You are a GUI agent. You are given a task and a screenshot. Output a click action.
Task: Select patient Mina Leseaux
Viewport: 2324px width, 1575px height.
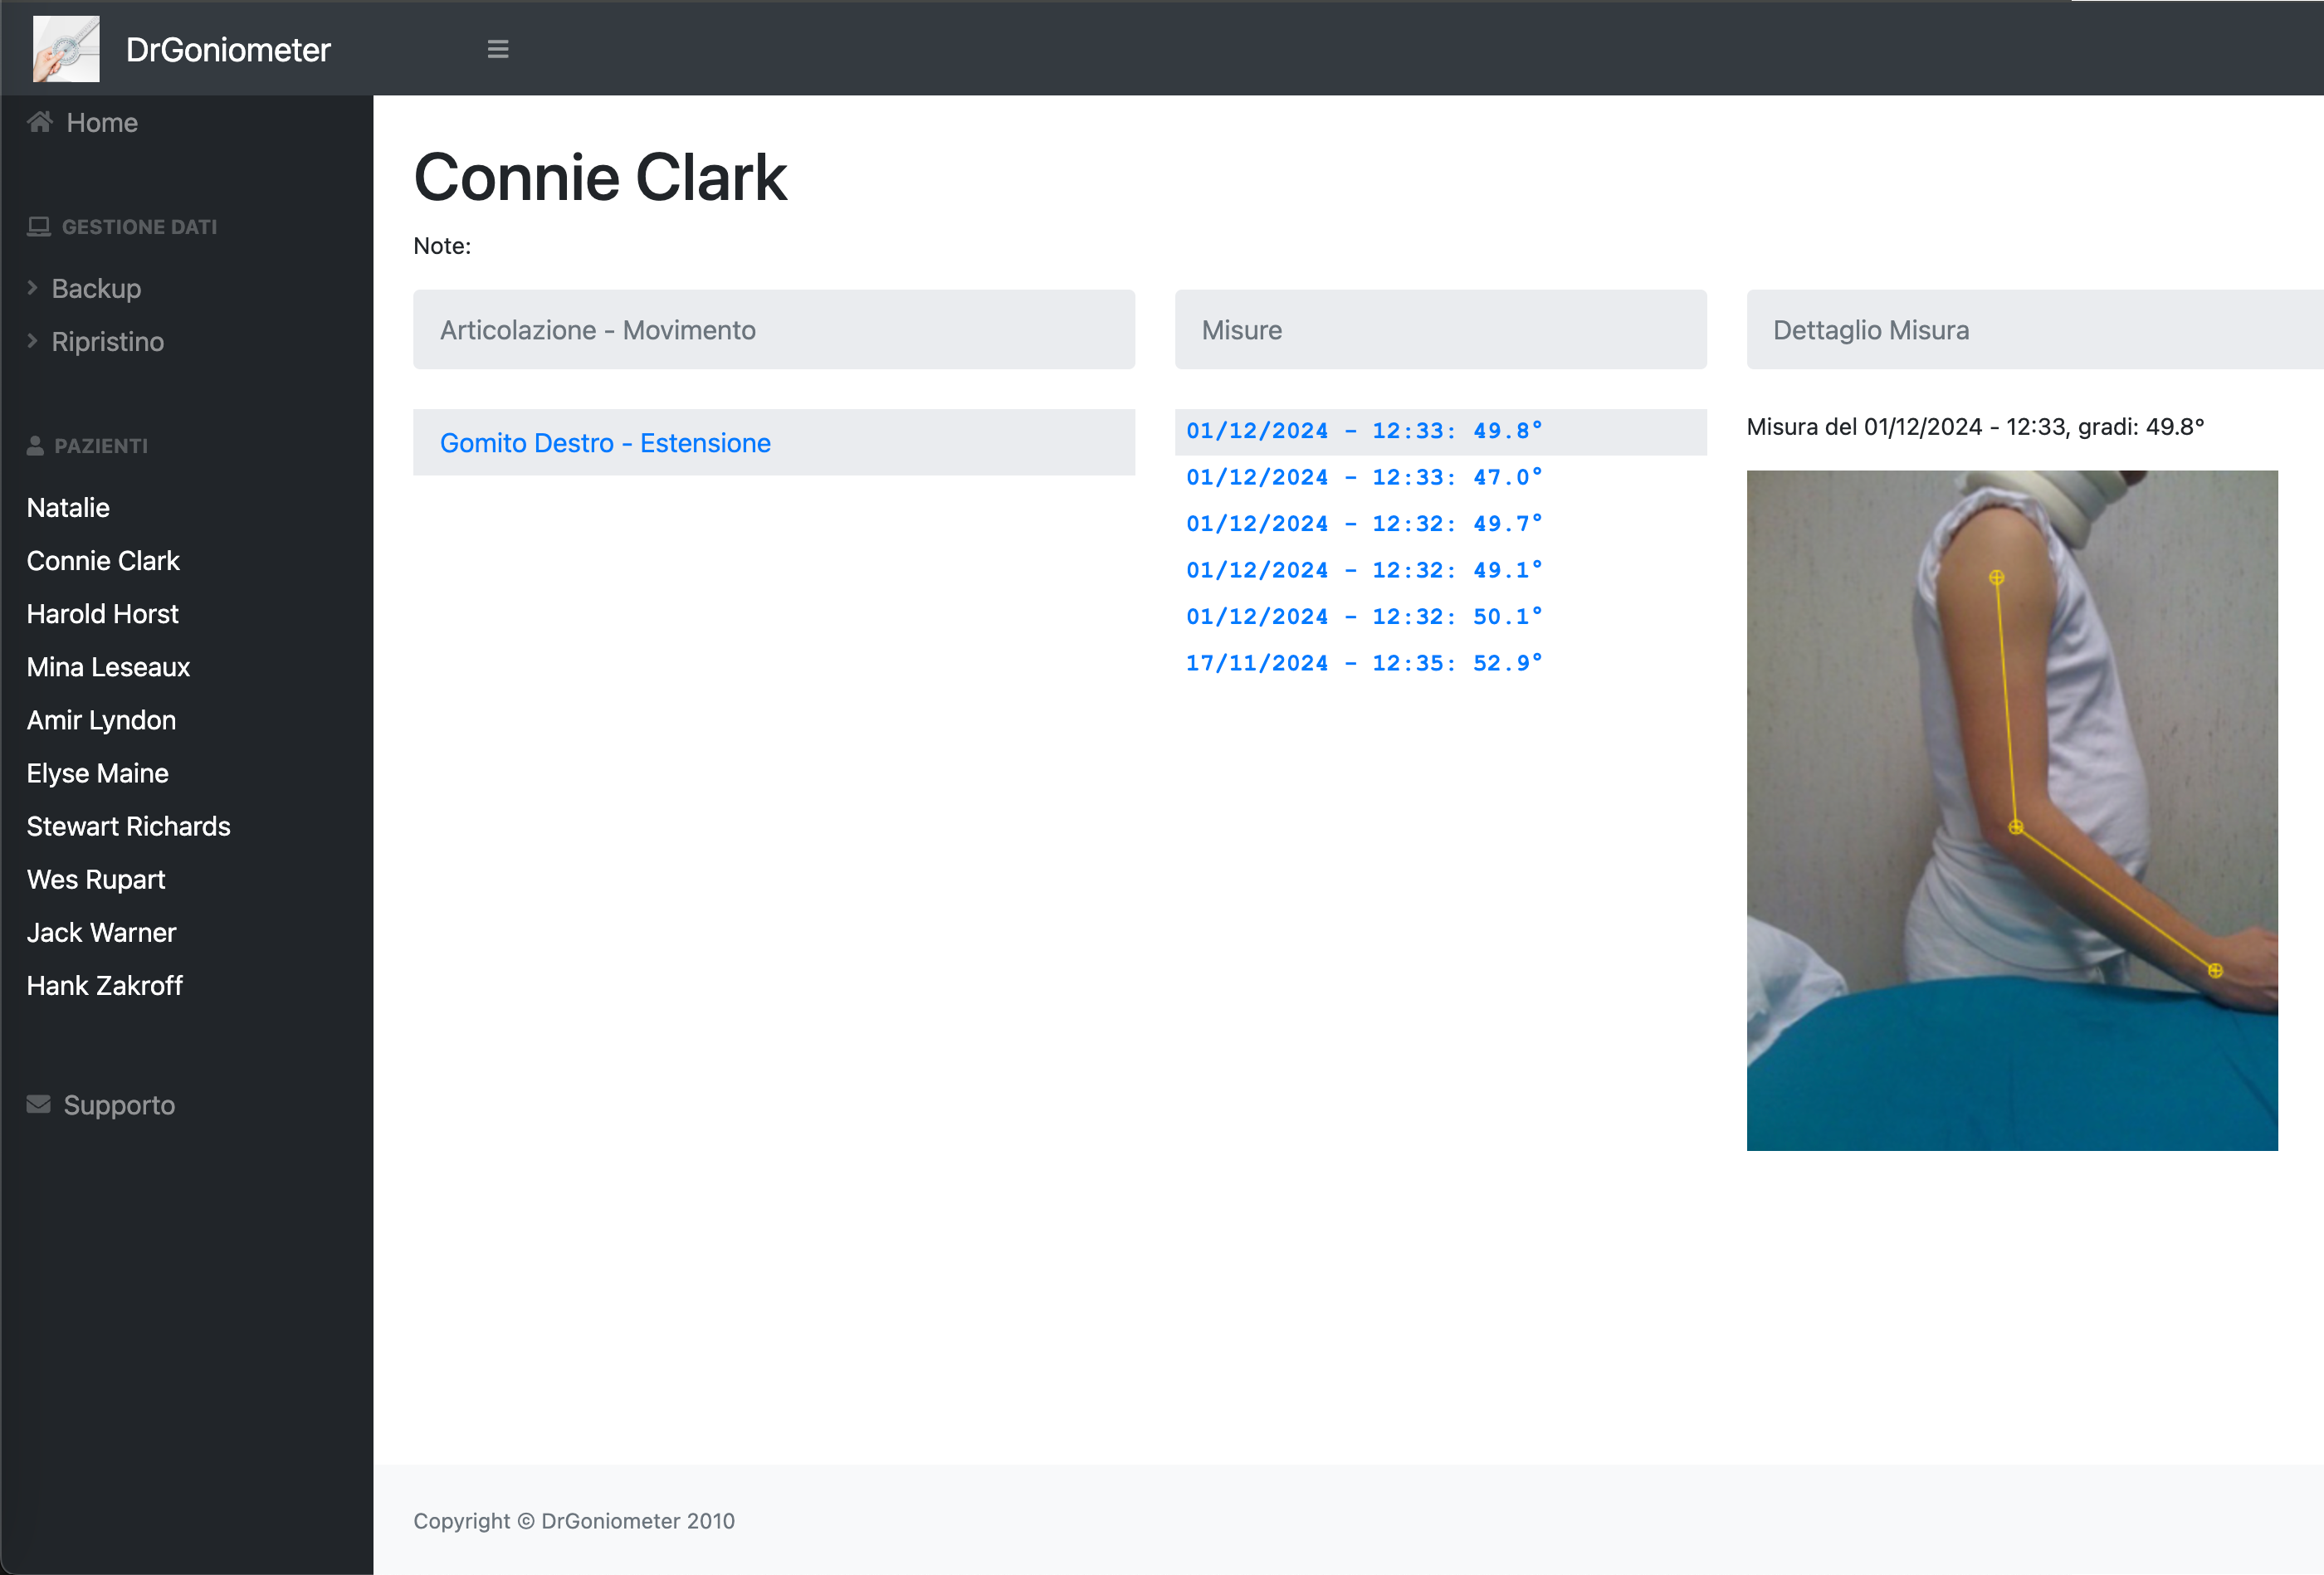coord(108,666)
